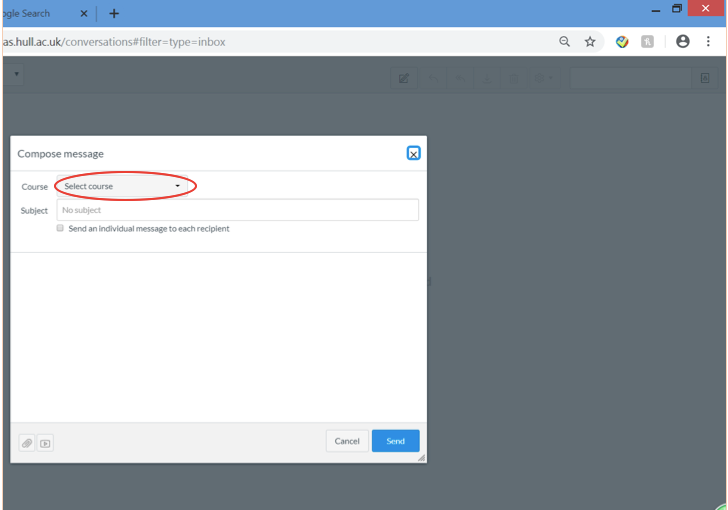
Task: Close the Google Search tab
Action: (84, 13)
